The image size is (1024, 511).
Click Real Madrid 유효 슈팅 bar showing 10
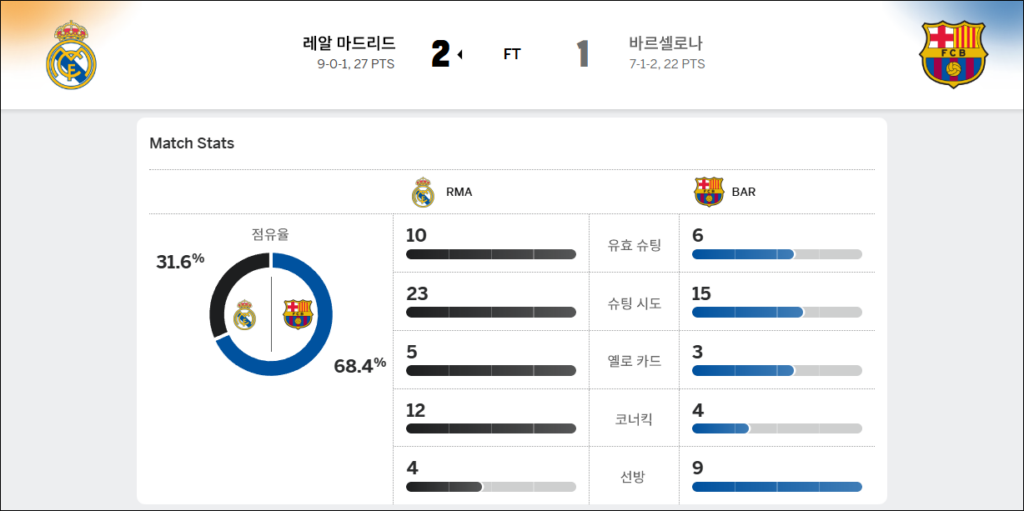pos(491,254)
